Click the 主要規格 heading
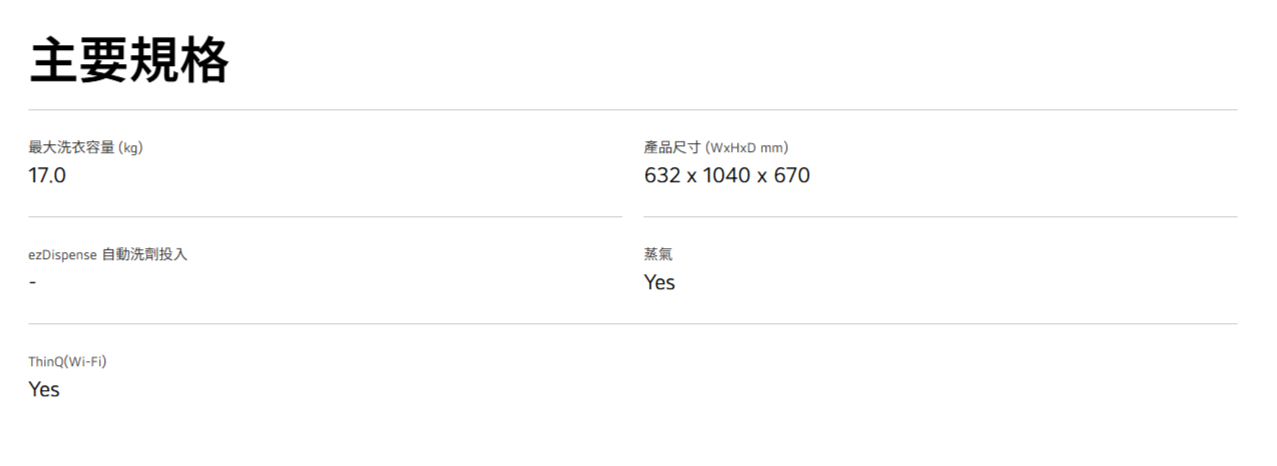Screen dimensions: 1277x466 click(x=129, y=61)
